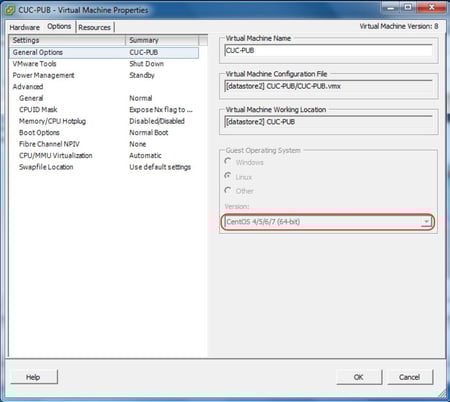Click the 'Expose Nx flag to ...' summary
The height and width of the screenshot is (402, 450).
[161, 110]
